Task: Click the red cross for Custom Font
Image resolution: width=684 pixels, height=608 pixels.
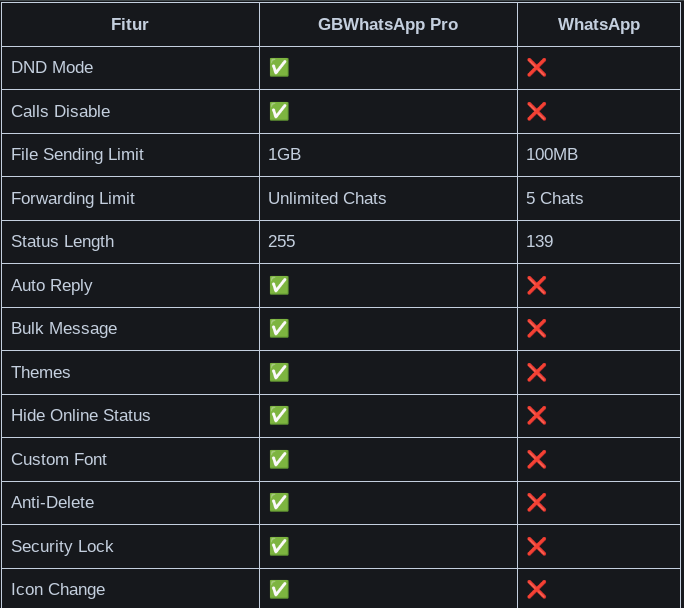Action: coord(536,459)
